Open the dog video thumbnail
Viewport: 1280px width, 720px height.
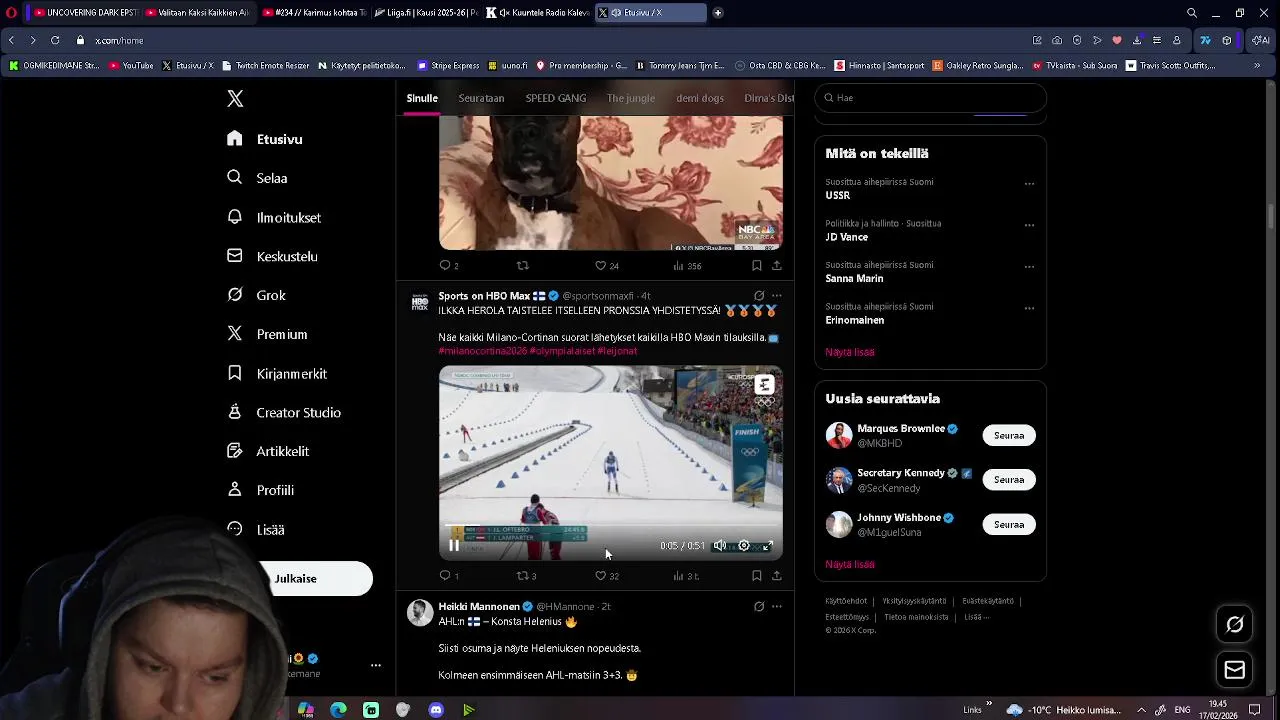611,182
